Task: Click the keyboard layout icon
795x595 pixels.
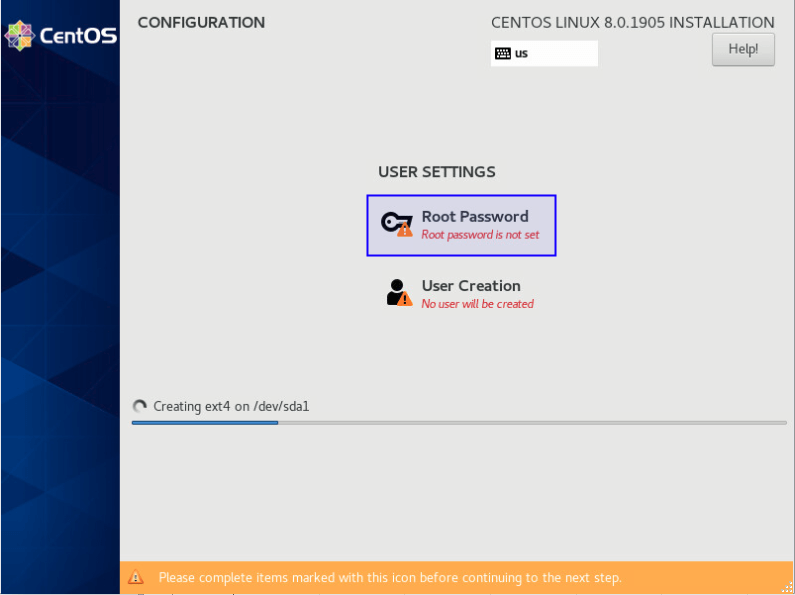Action: (x=503, y=53)
